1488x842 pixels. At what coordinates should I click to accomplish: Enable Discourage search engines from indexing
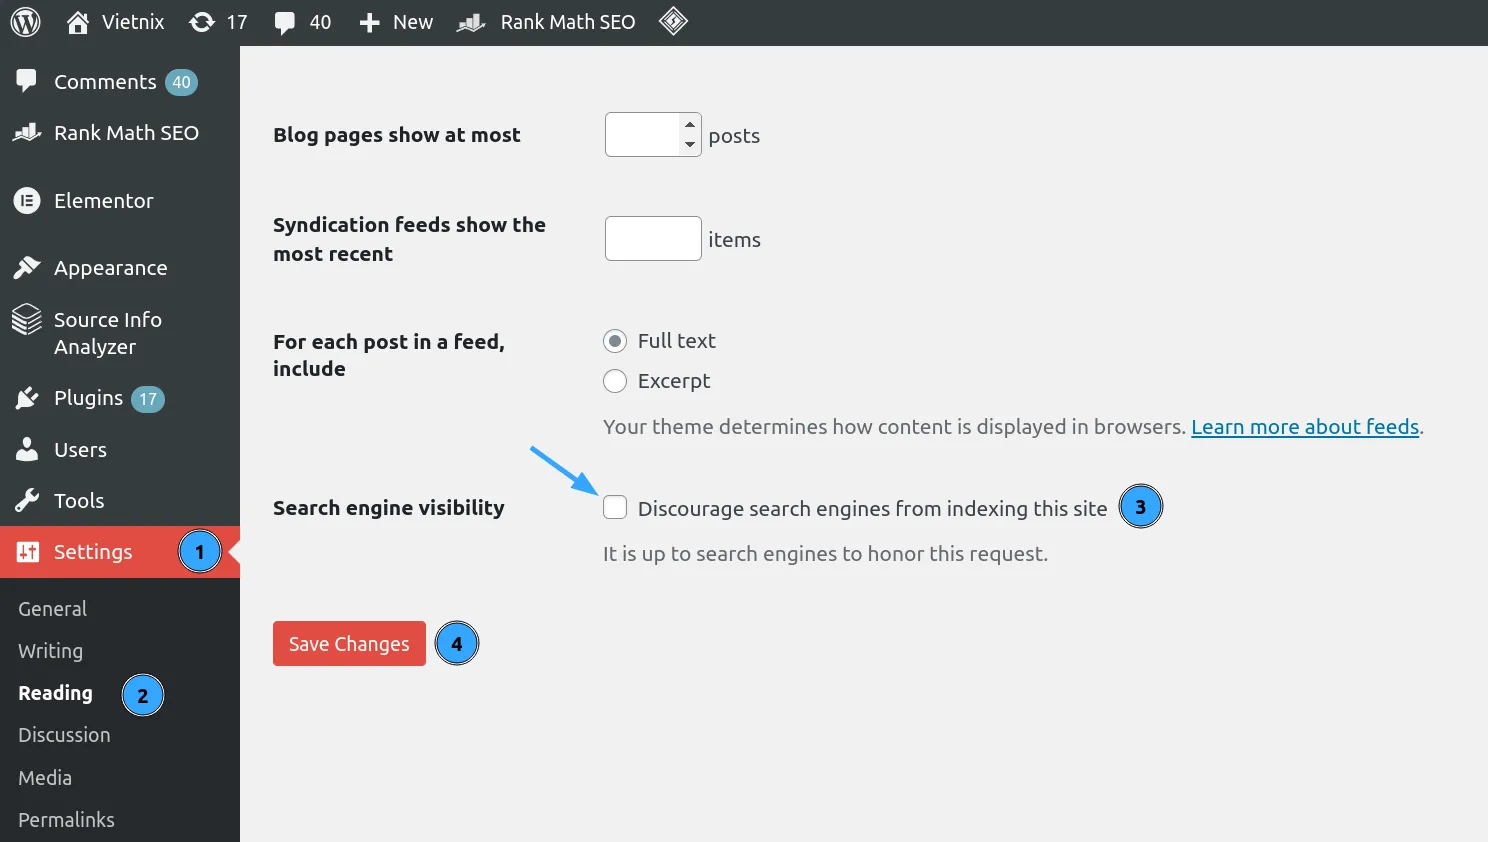(x=615, y=507)
